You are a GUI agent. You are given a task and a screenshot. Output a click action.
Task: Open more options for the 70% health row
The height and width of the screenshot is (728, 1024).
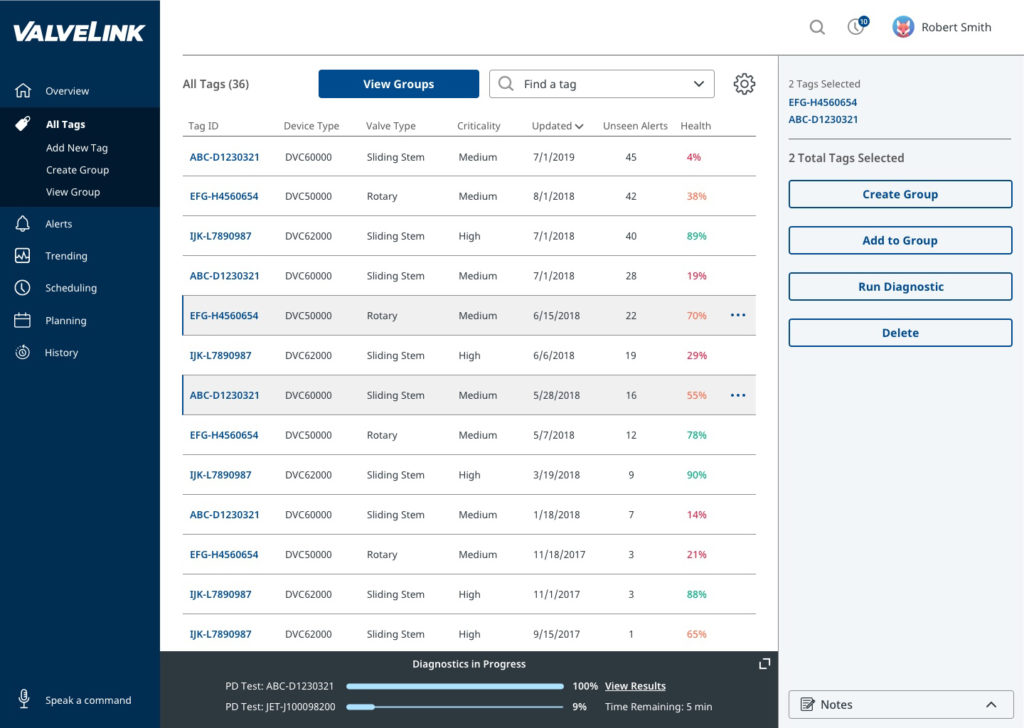pos(738,316)
